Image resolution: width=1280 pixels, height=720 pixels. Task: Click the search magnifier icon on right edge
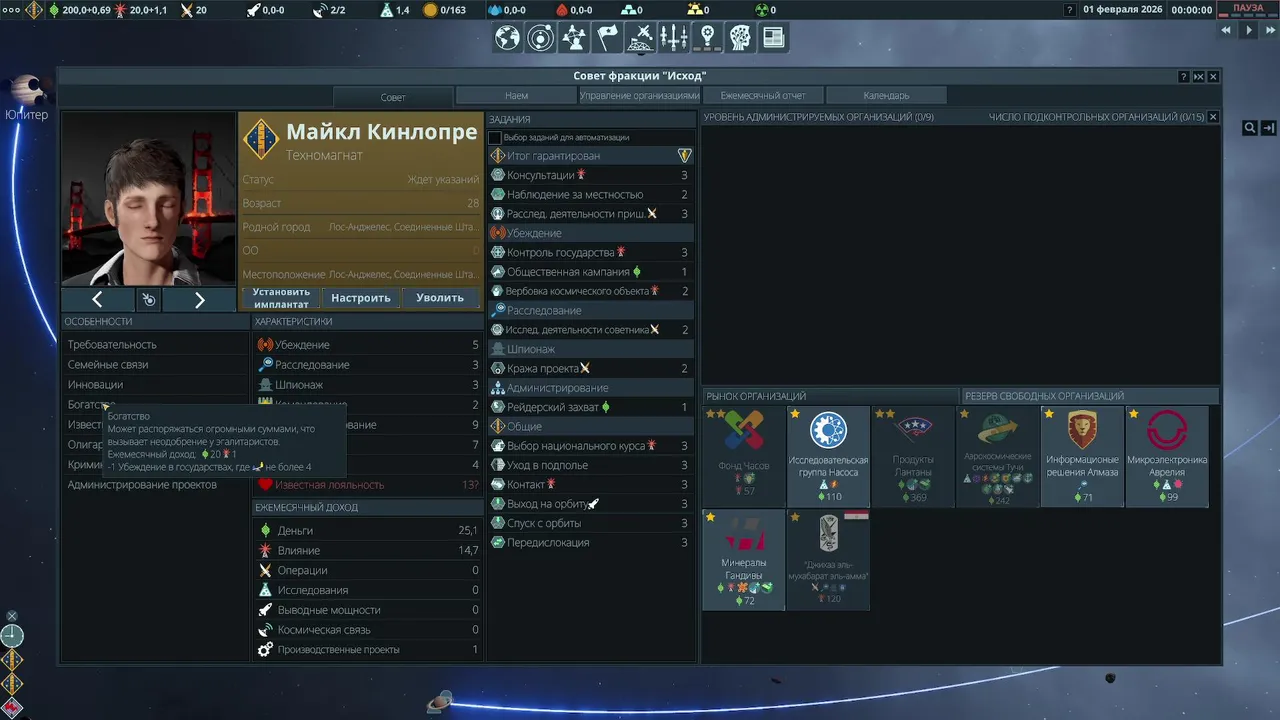point(1250,128)
